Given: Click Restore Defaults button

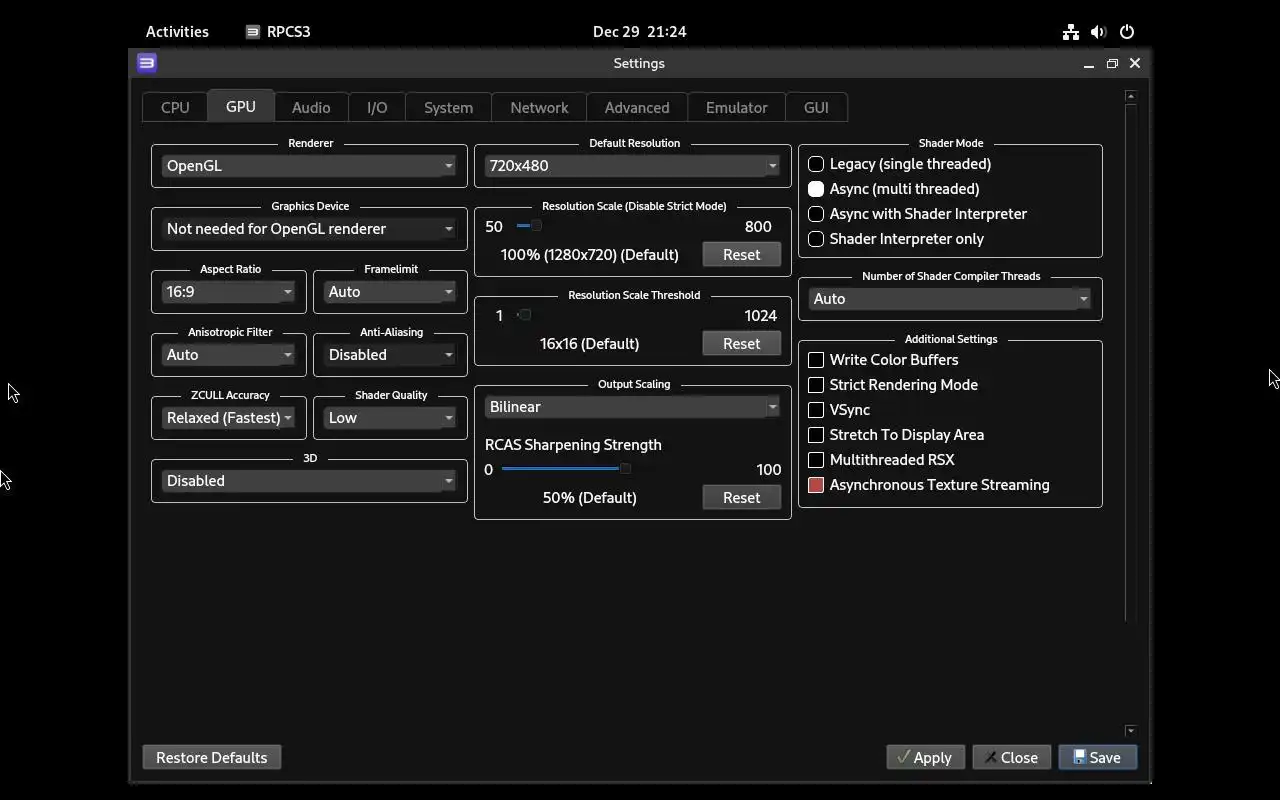Looking at the screenshot, I should (212, 758).
